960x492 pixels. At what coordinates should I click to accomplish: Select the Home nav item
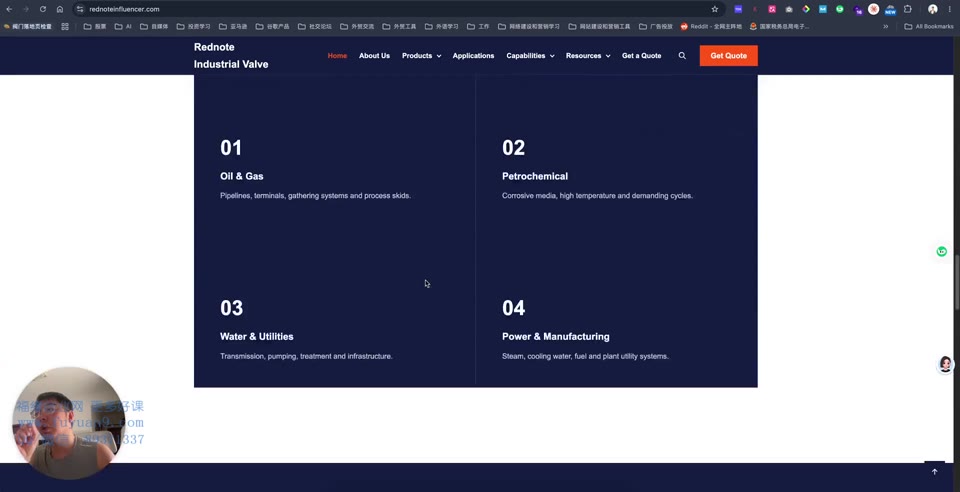coord(337,56)
